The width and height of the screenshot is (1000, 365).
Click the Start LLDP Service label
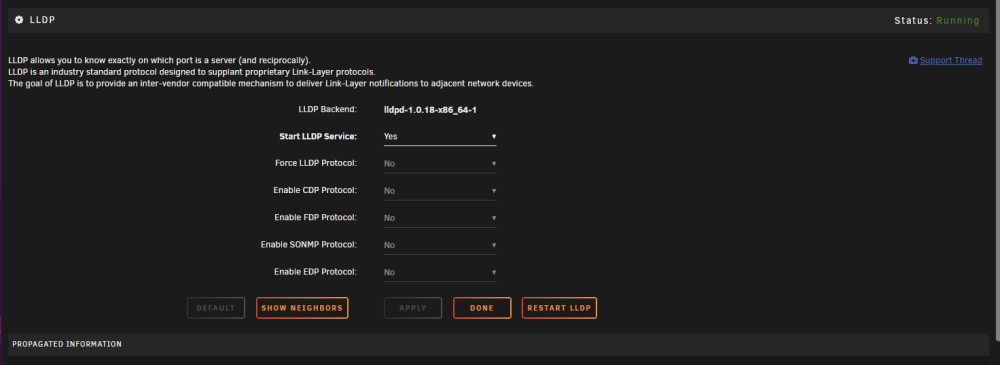(x=318, y=137)
